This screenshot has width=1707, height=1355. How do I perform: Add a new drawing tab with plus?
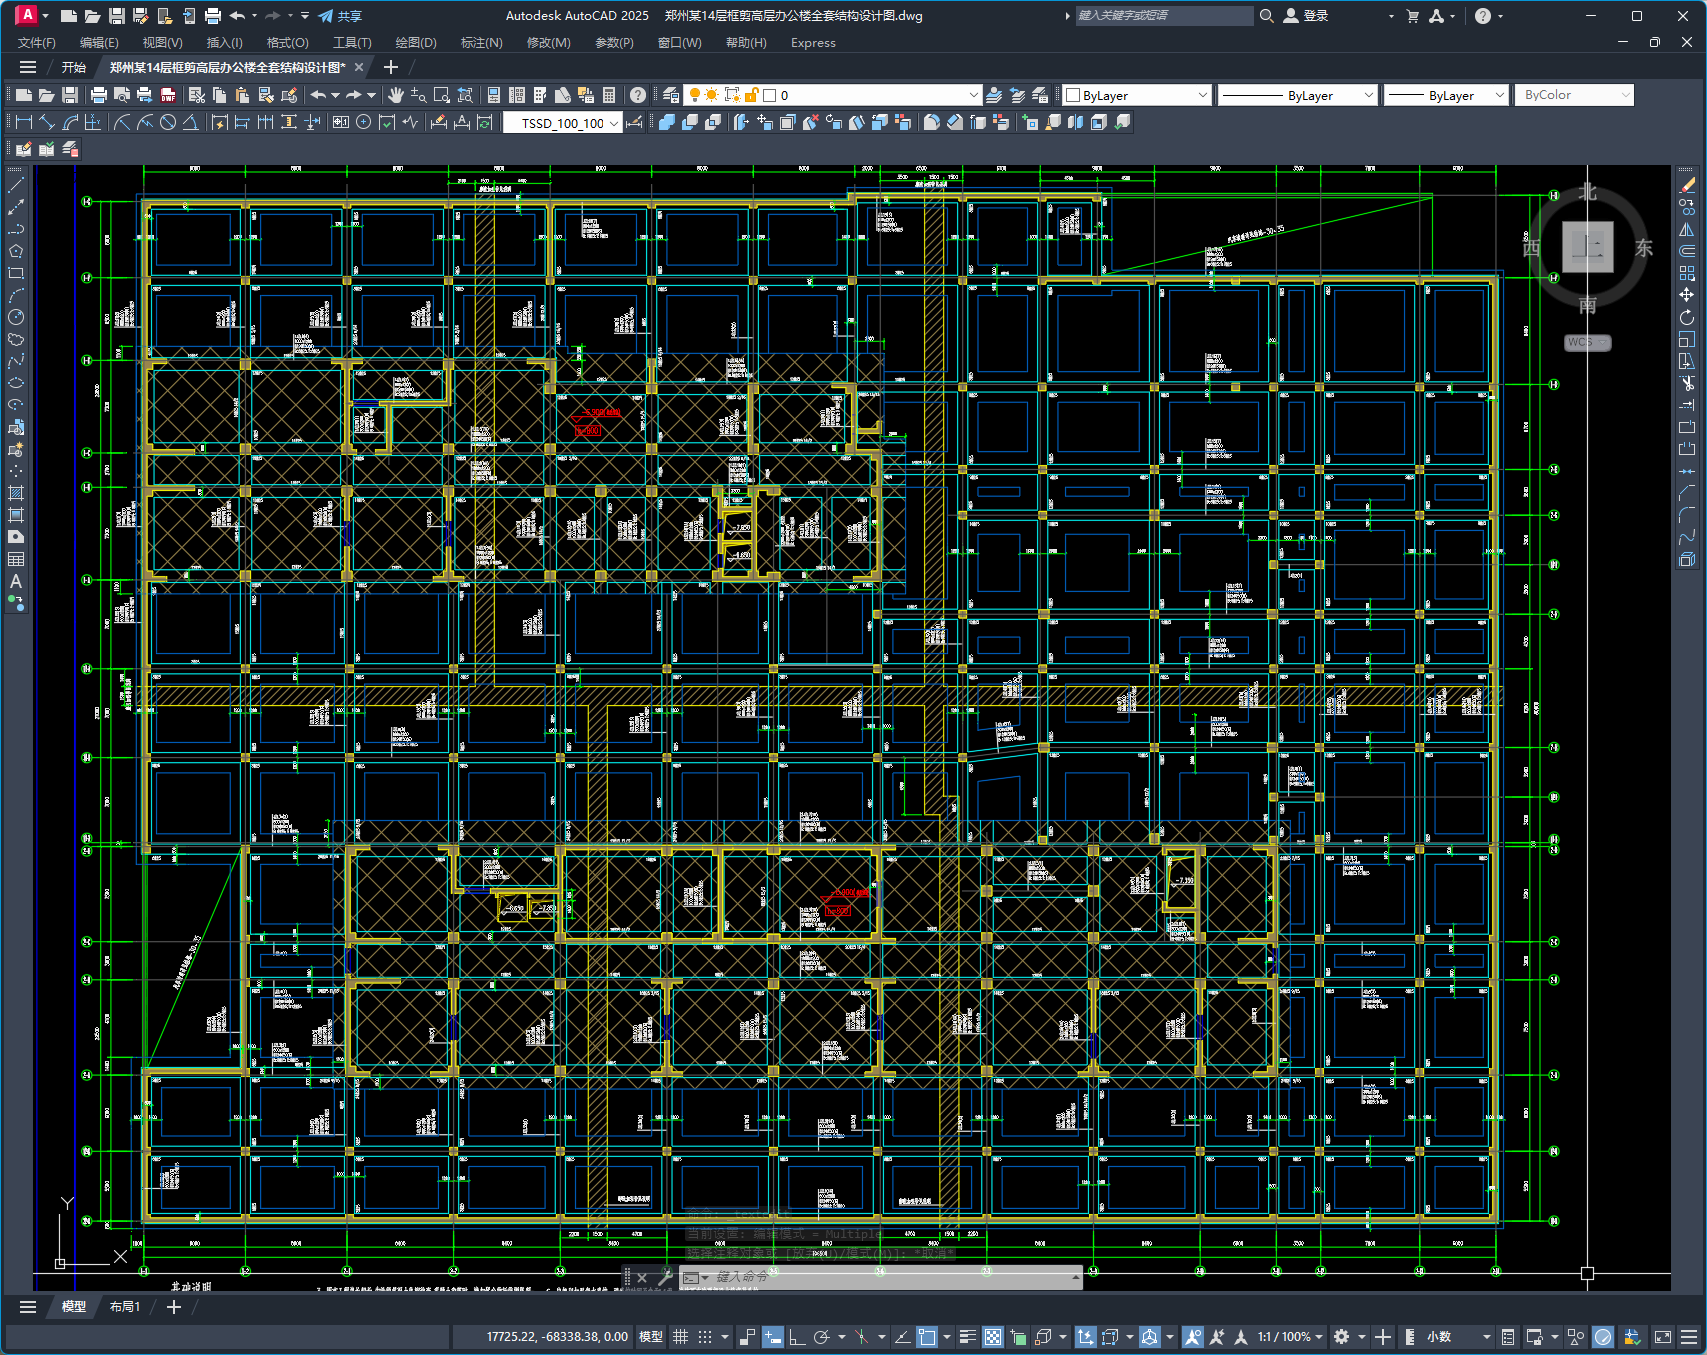pyautogui.click(x=391, y=67)
